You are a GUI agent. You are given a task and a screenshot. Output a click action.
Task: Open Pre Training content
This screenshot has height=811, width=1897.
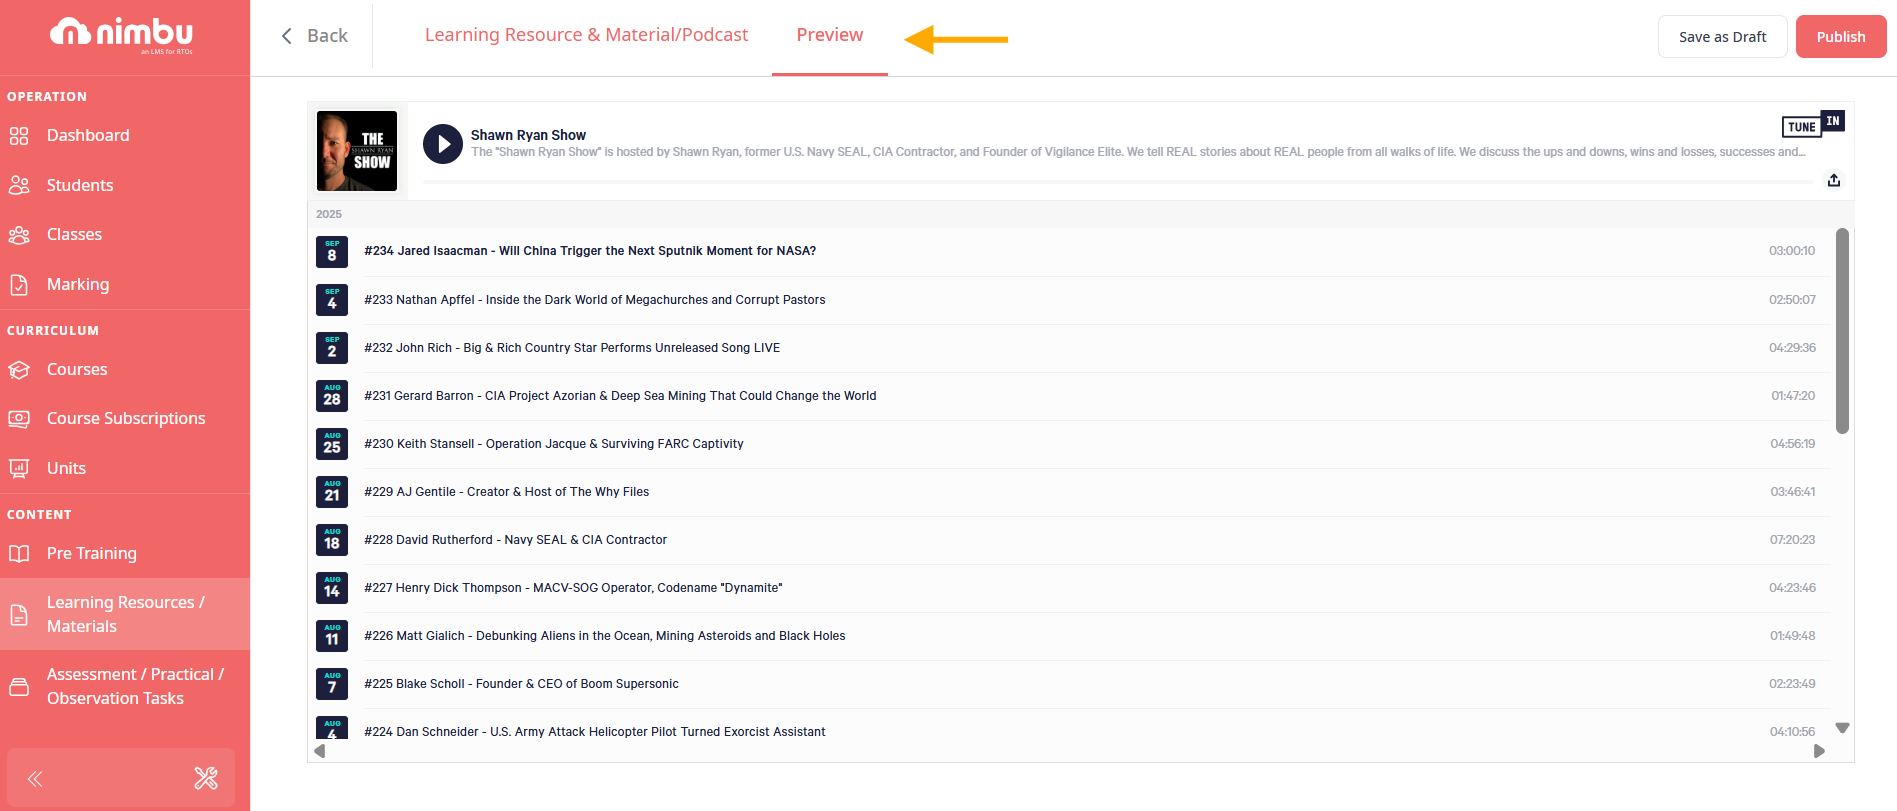92,554
